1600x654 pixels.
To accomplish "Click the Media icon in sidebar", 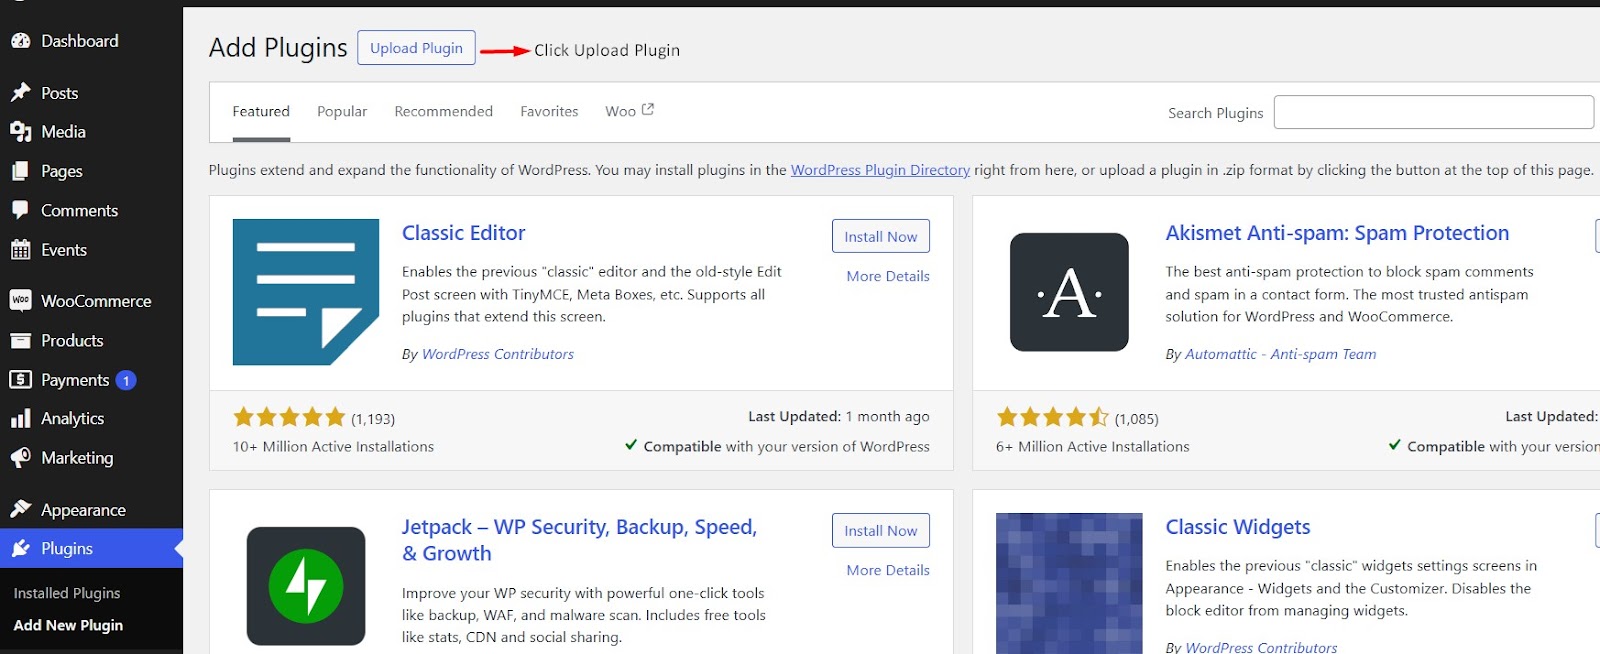I will 20,132.
